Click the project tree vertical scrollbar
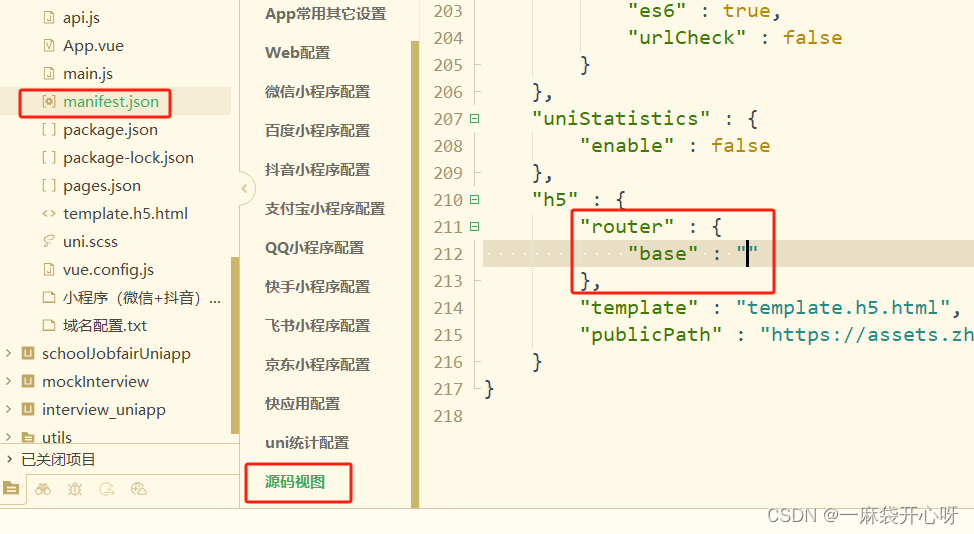Viewport: 974px width, 534px height. coord(235,345)
